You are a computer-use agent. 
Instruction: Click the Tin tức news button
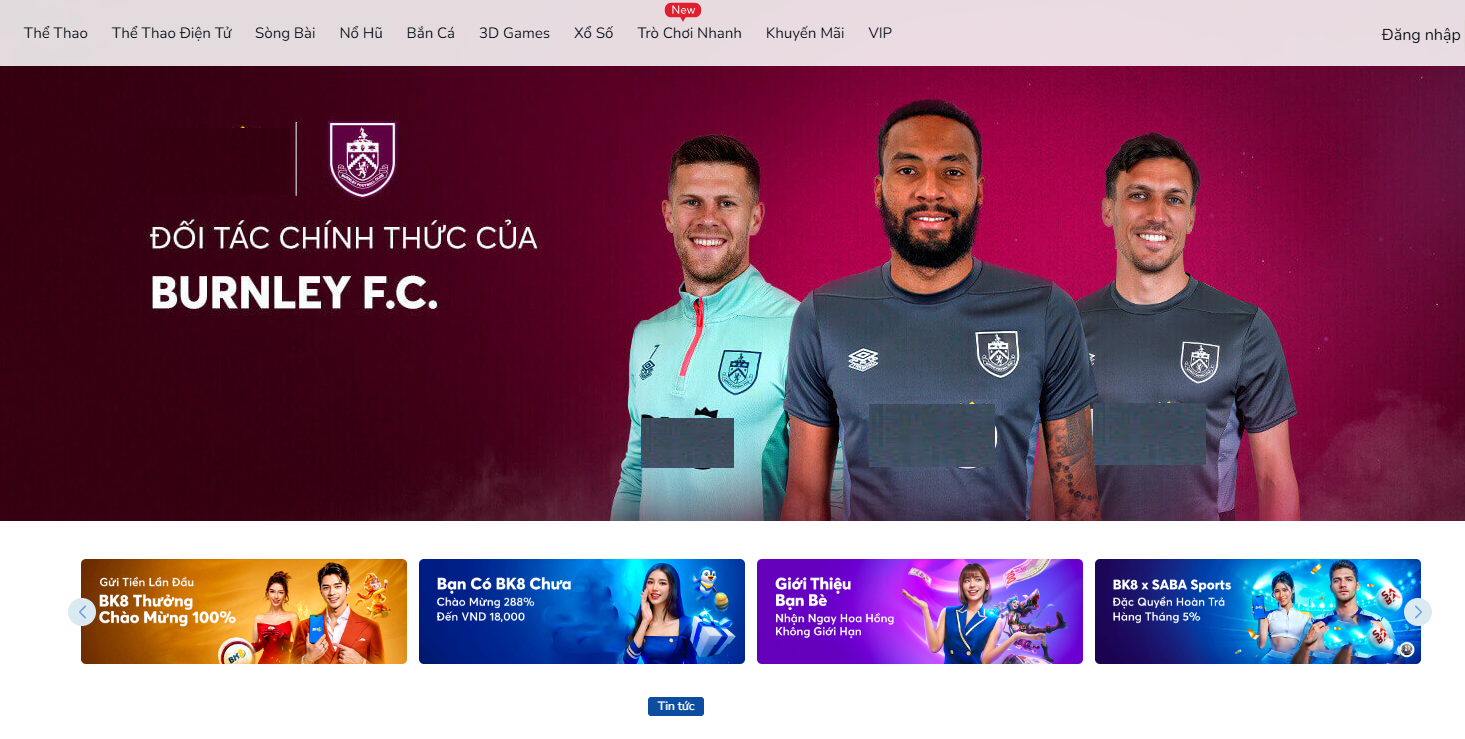pos(676,706)
